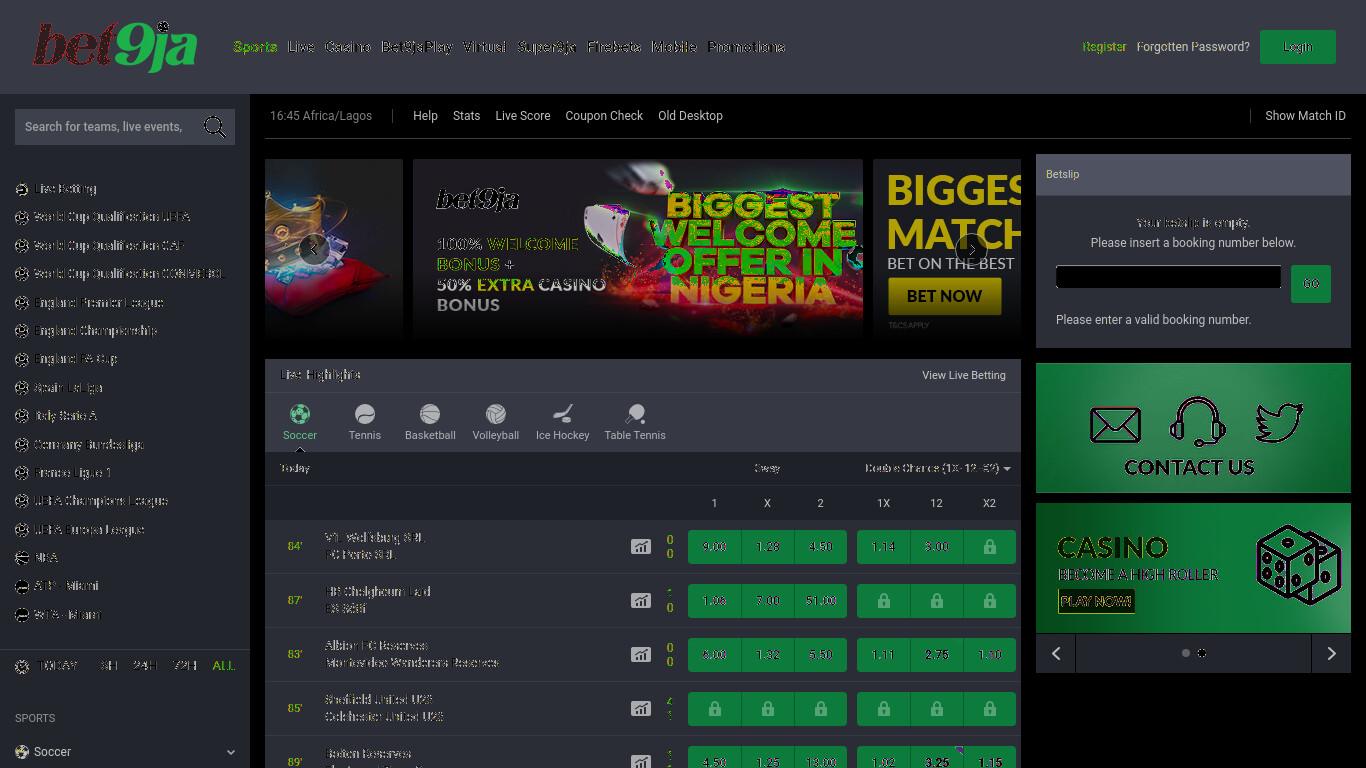Click the bet9ja logo
1366x768 pixels.
point(115,47)
